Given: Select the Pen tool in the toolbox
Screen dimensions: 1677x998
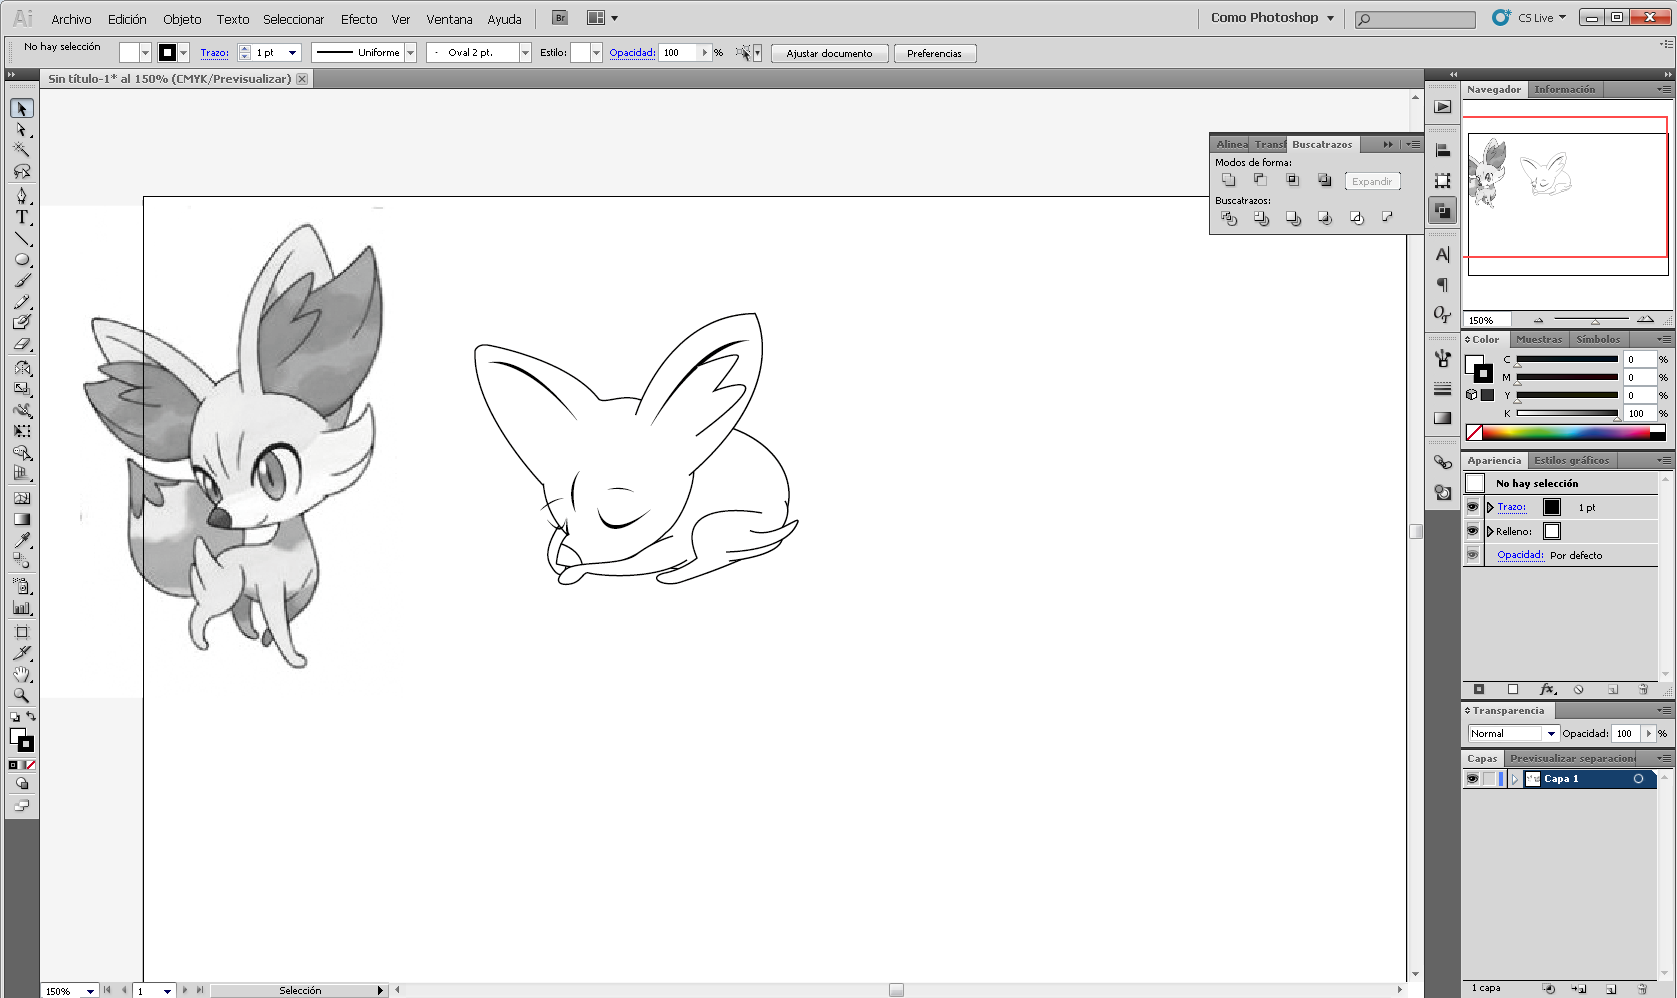Looking at the screenshot, I should tap(21, 195).
